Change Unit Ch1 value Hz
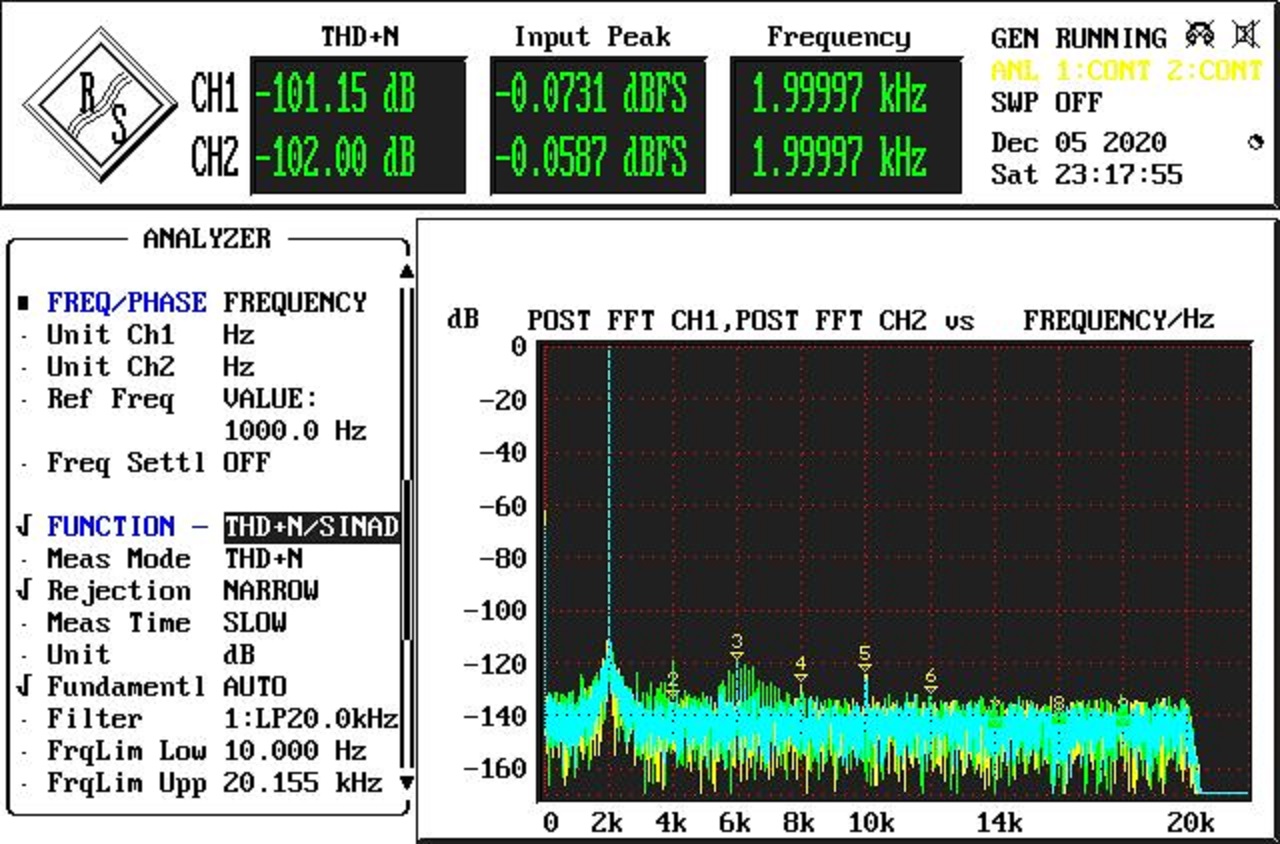Viewport: 1280px width, 844px height. 239,335
